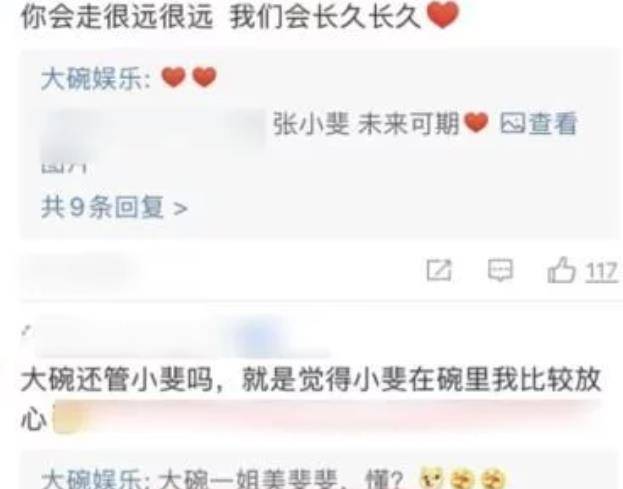Click the small icon beside the second commenter's name
623x489 pixels.
click(x=26, y=330)
